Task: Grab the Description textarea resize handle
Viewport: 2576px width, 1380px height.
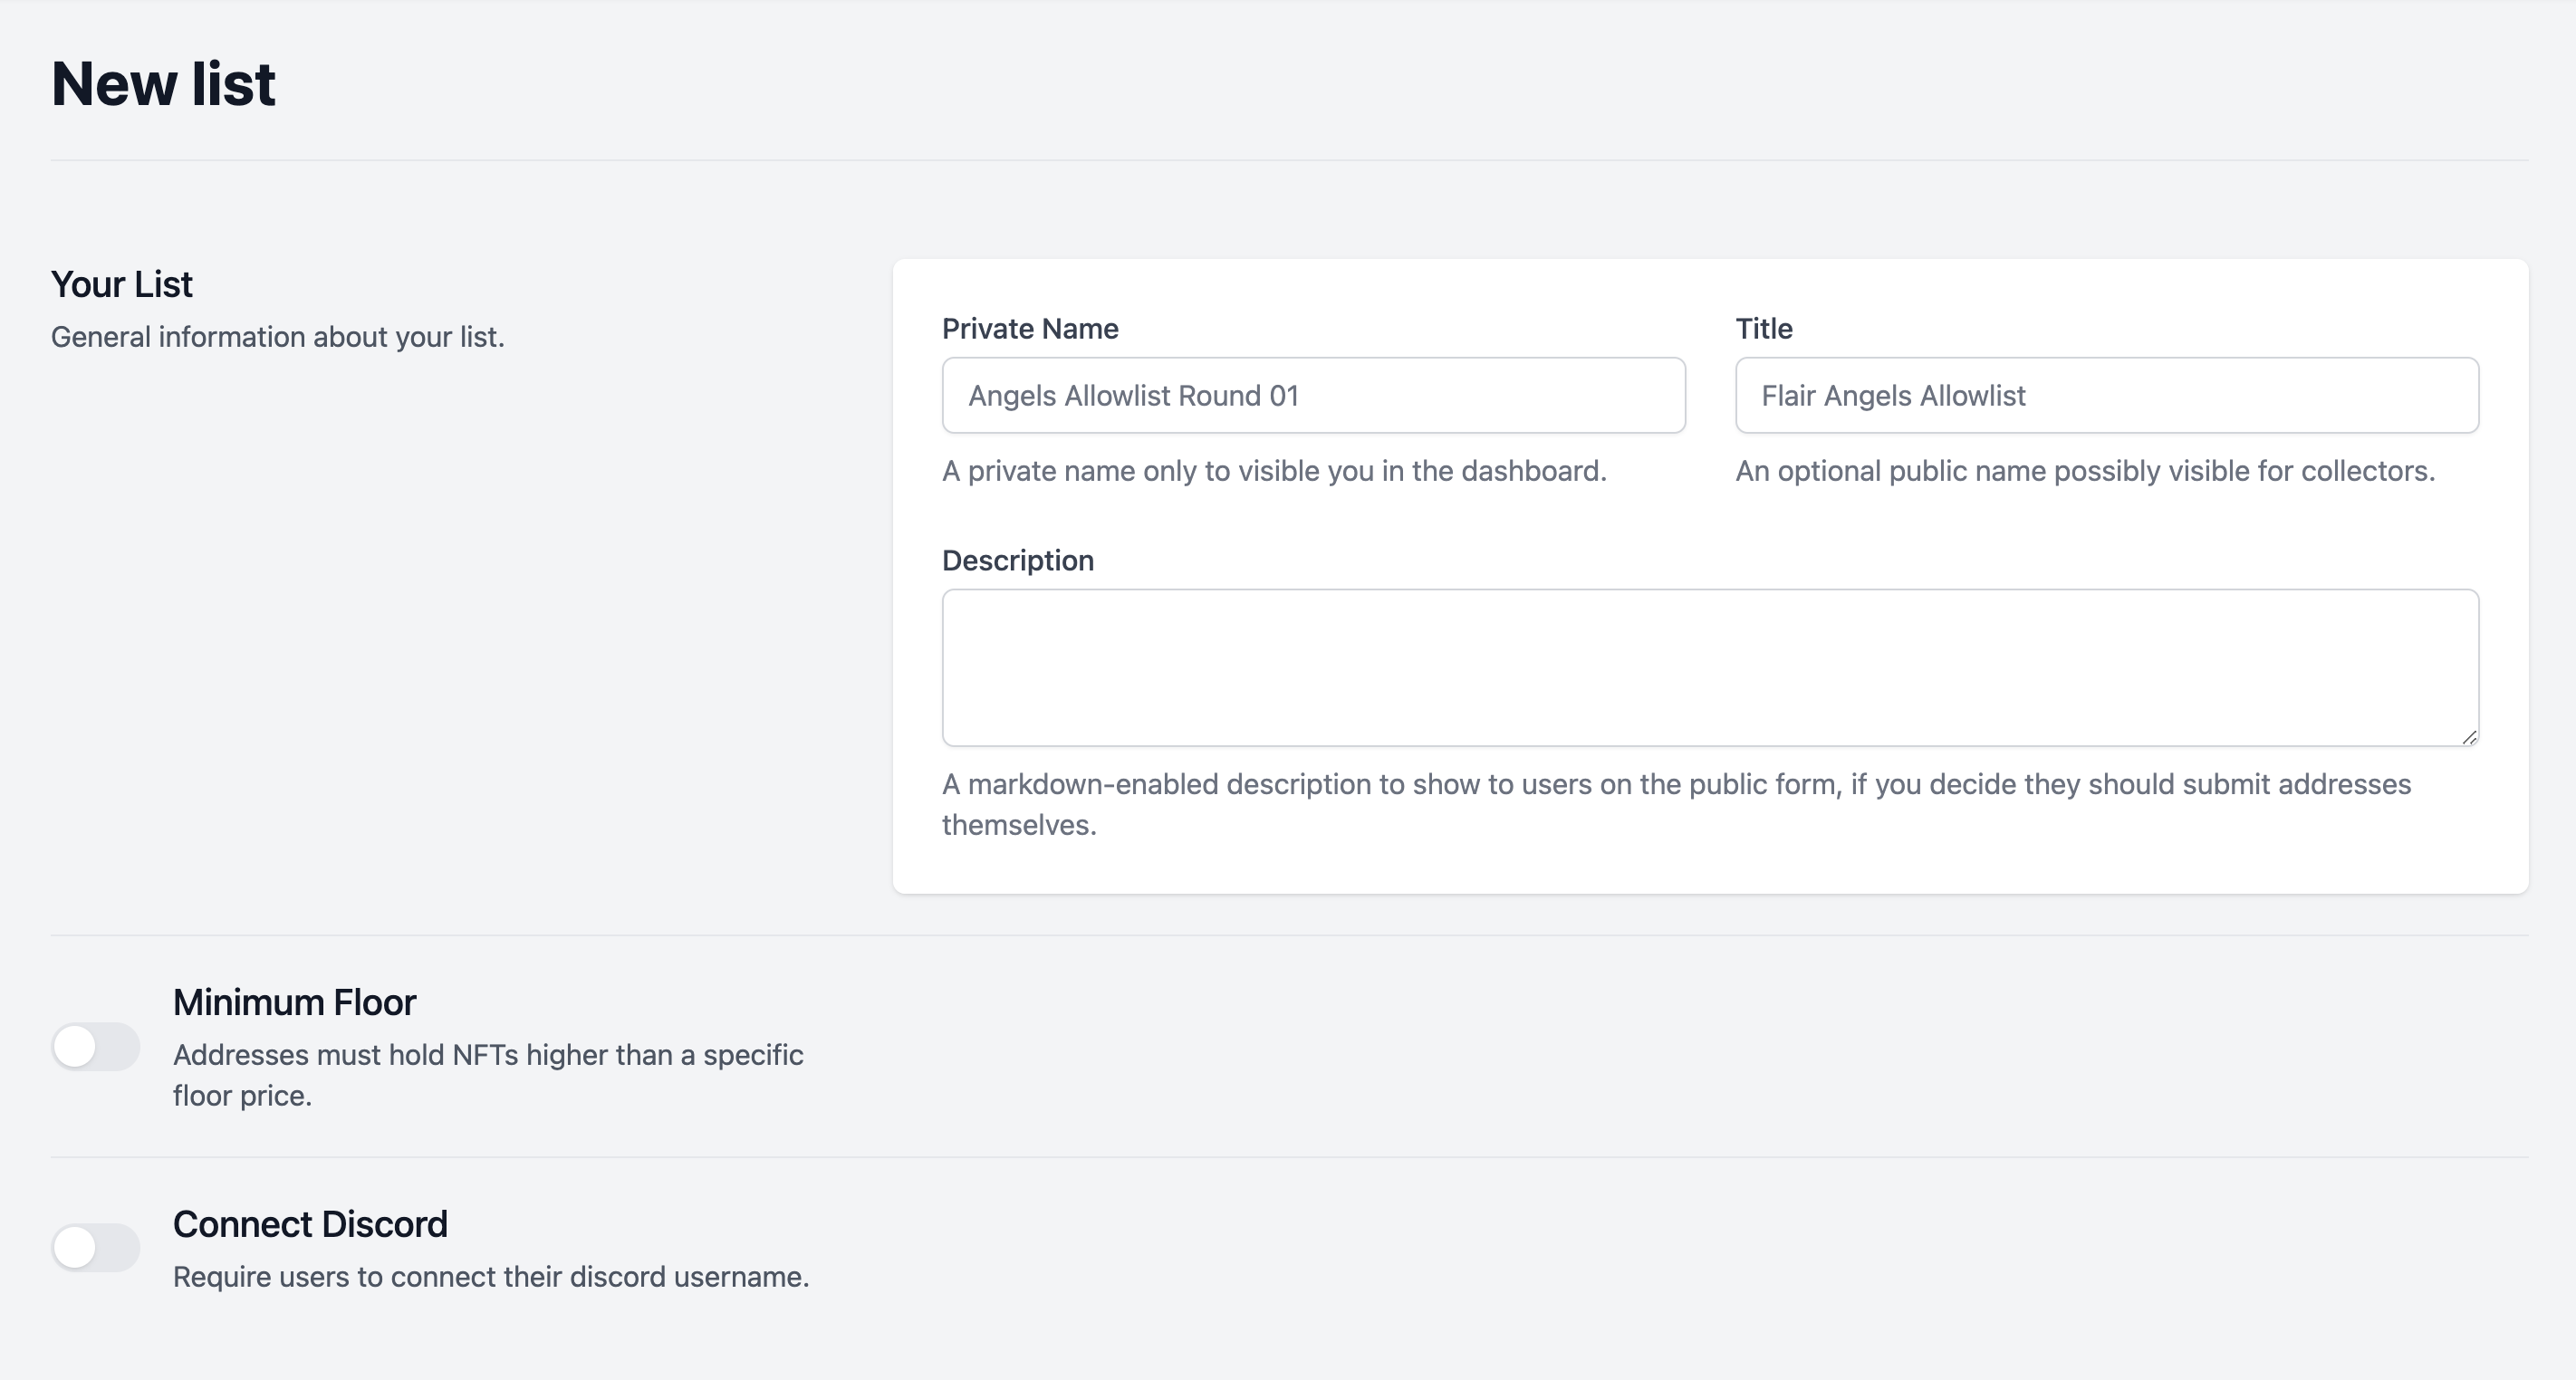Action: [x=2469, y=737]
